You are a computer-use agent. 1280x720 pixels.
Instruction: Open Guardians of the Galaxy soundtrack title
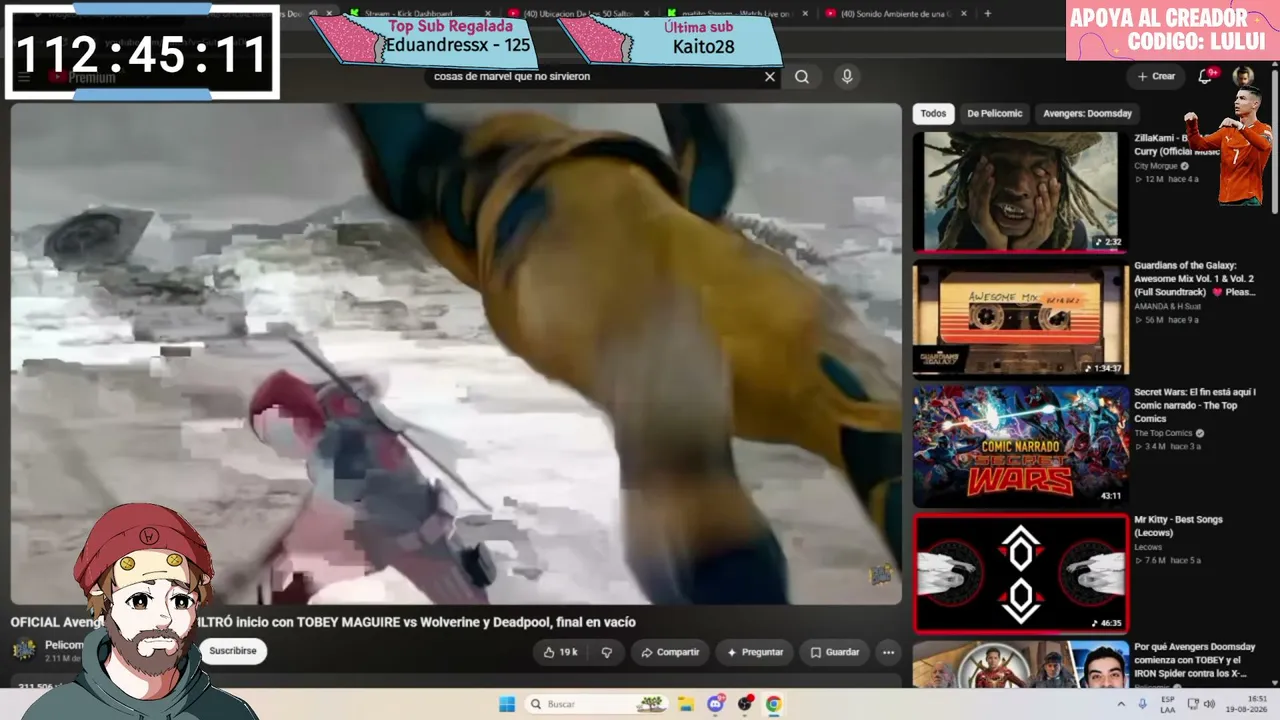point(1195,279)
